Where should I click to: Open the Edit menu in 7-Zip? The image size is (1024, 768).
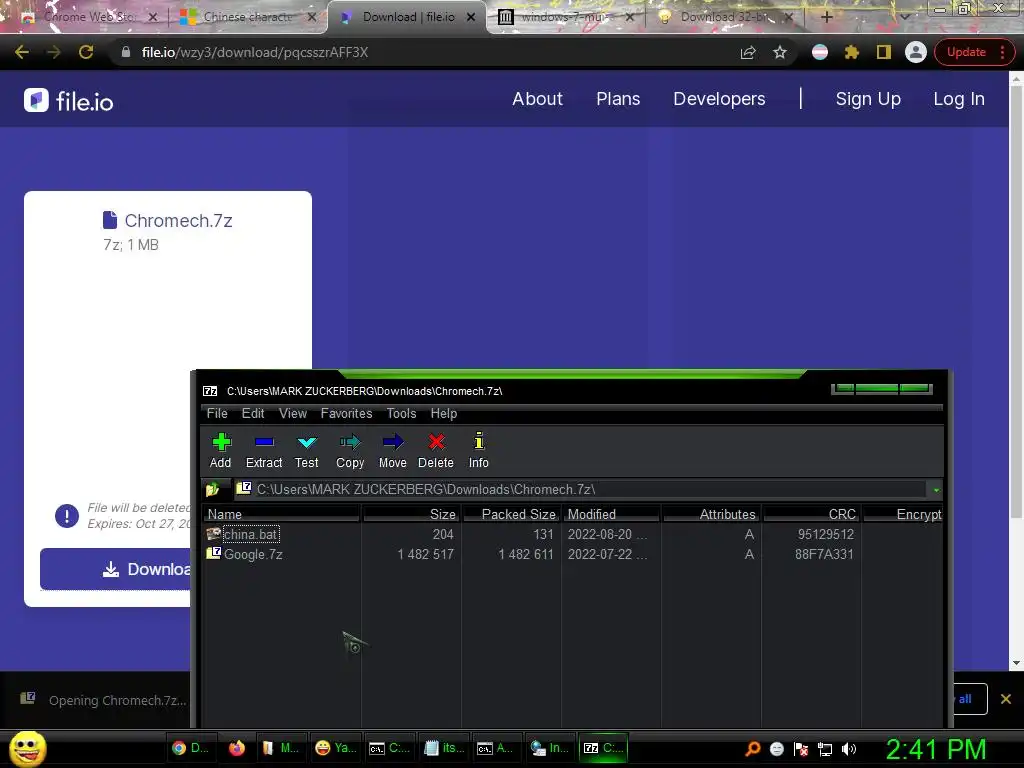253,413
